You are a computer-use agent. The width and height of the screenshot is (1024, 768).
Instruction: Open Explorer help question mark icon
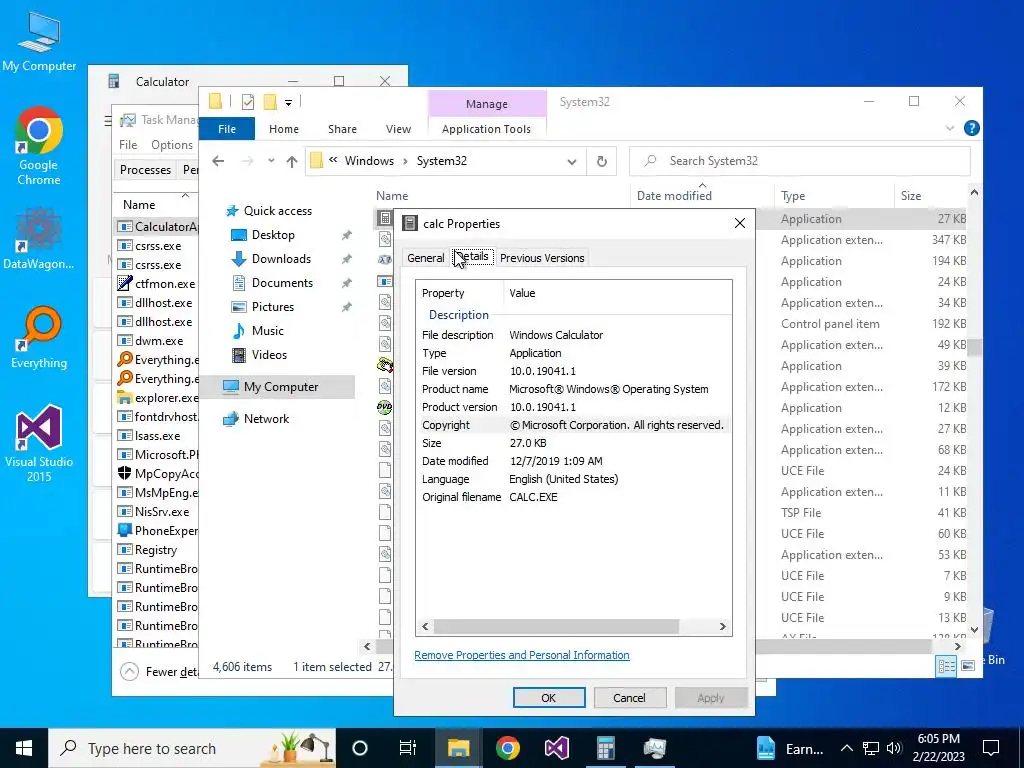pos(971,129)
